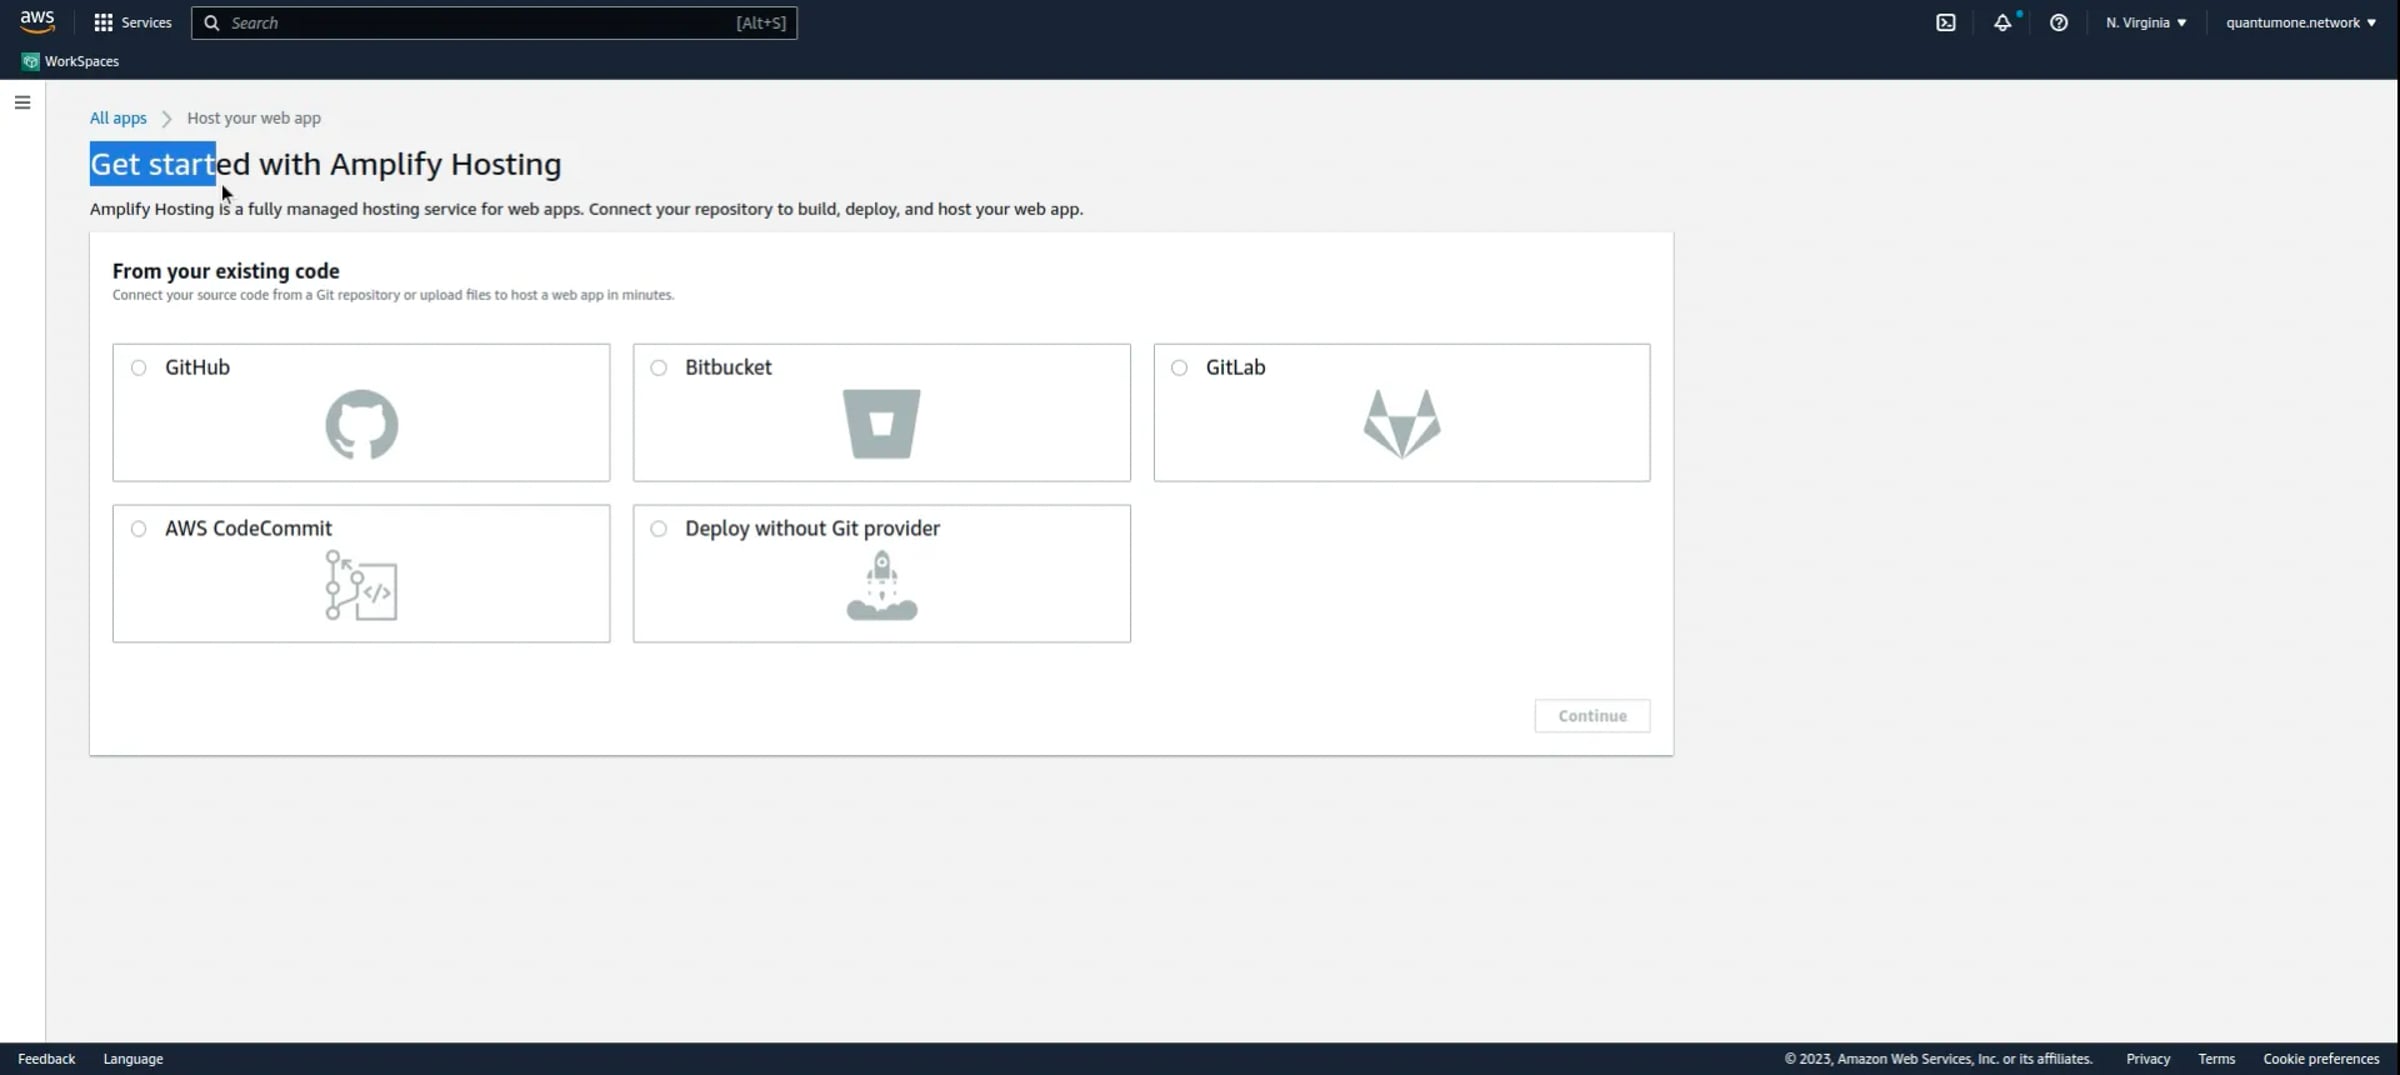Open the help question mark icon
Viewport: 2400px width, 1075px height.
pyautogui.click(x=2058, y=22)
